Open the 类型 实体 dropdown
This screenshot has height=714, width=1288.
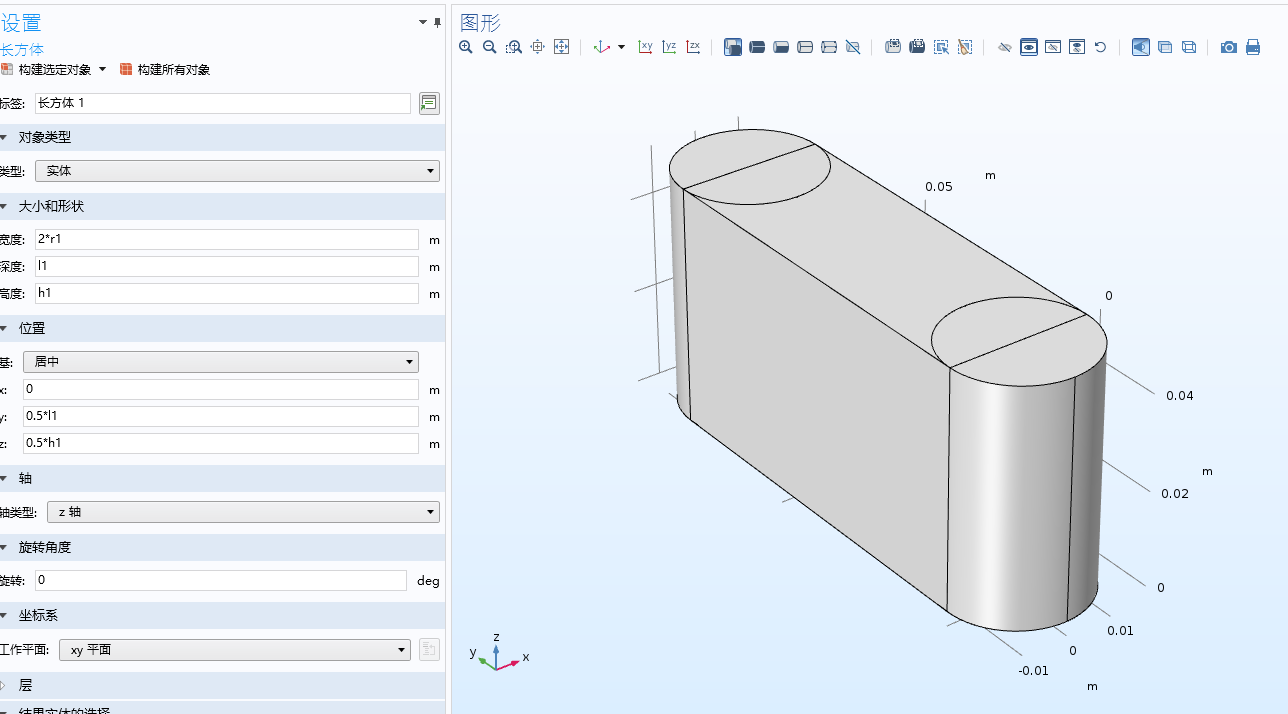tap(237, 171)
